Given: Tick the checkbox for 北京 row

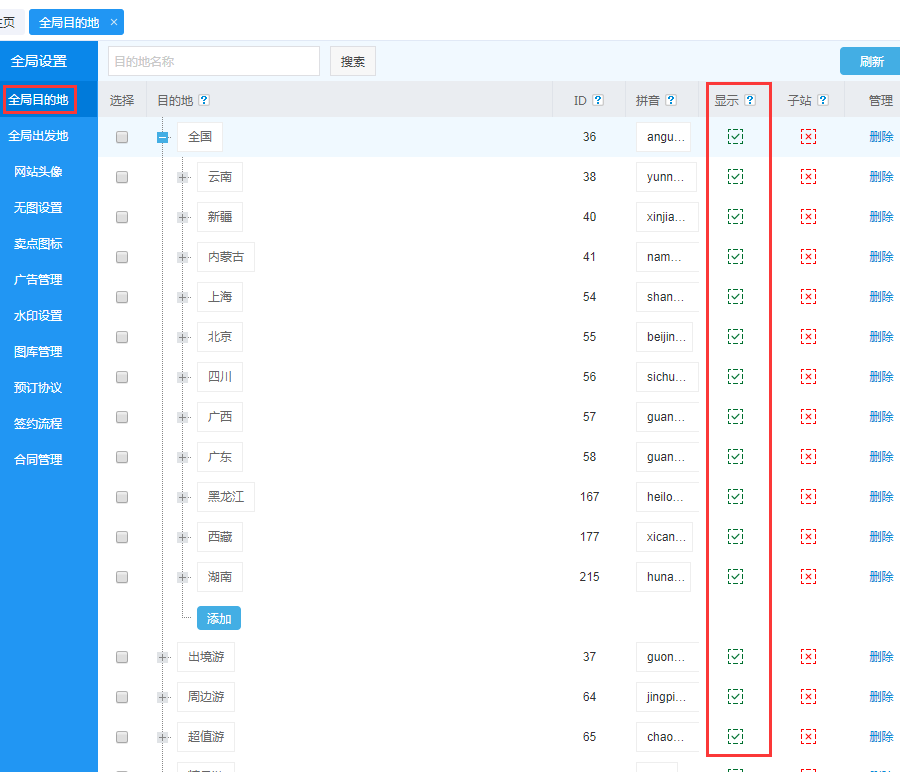Looking at the screenshot, I should [x=122, y=337].
